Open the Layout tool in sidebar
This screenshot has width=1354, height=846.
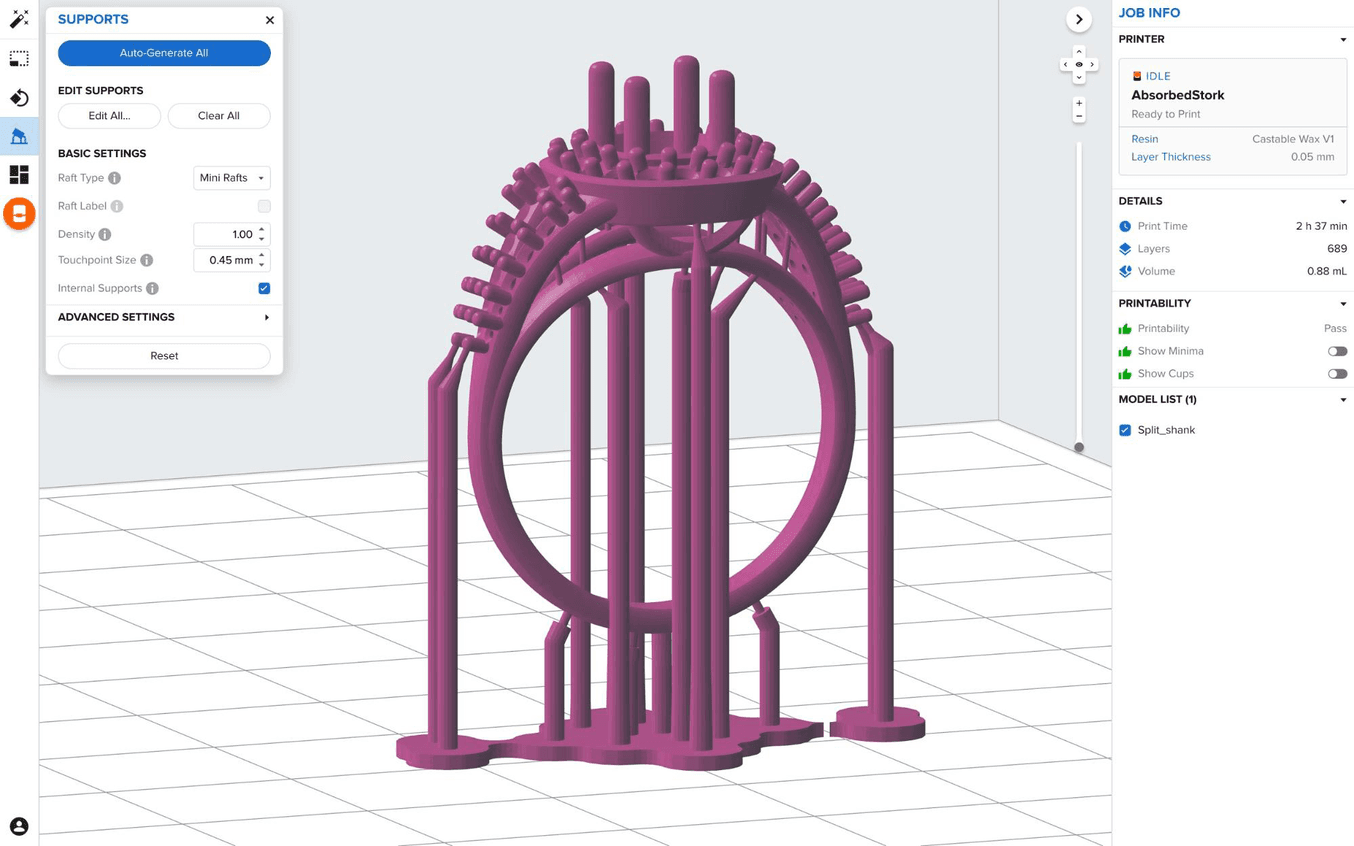[19, 175]
